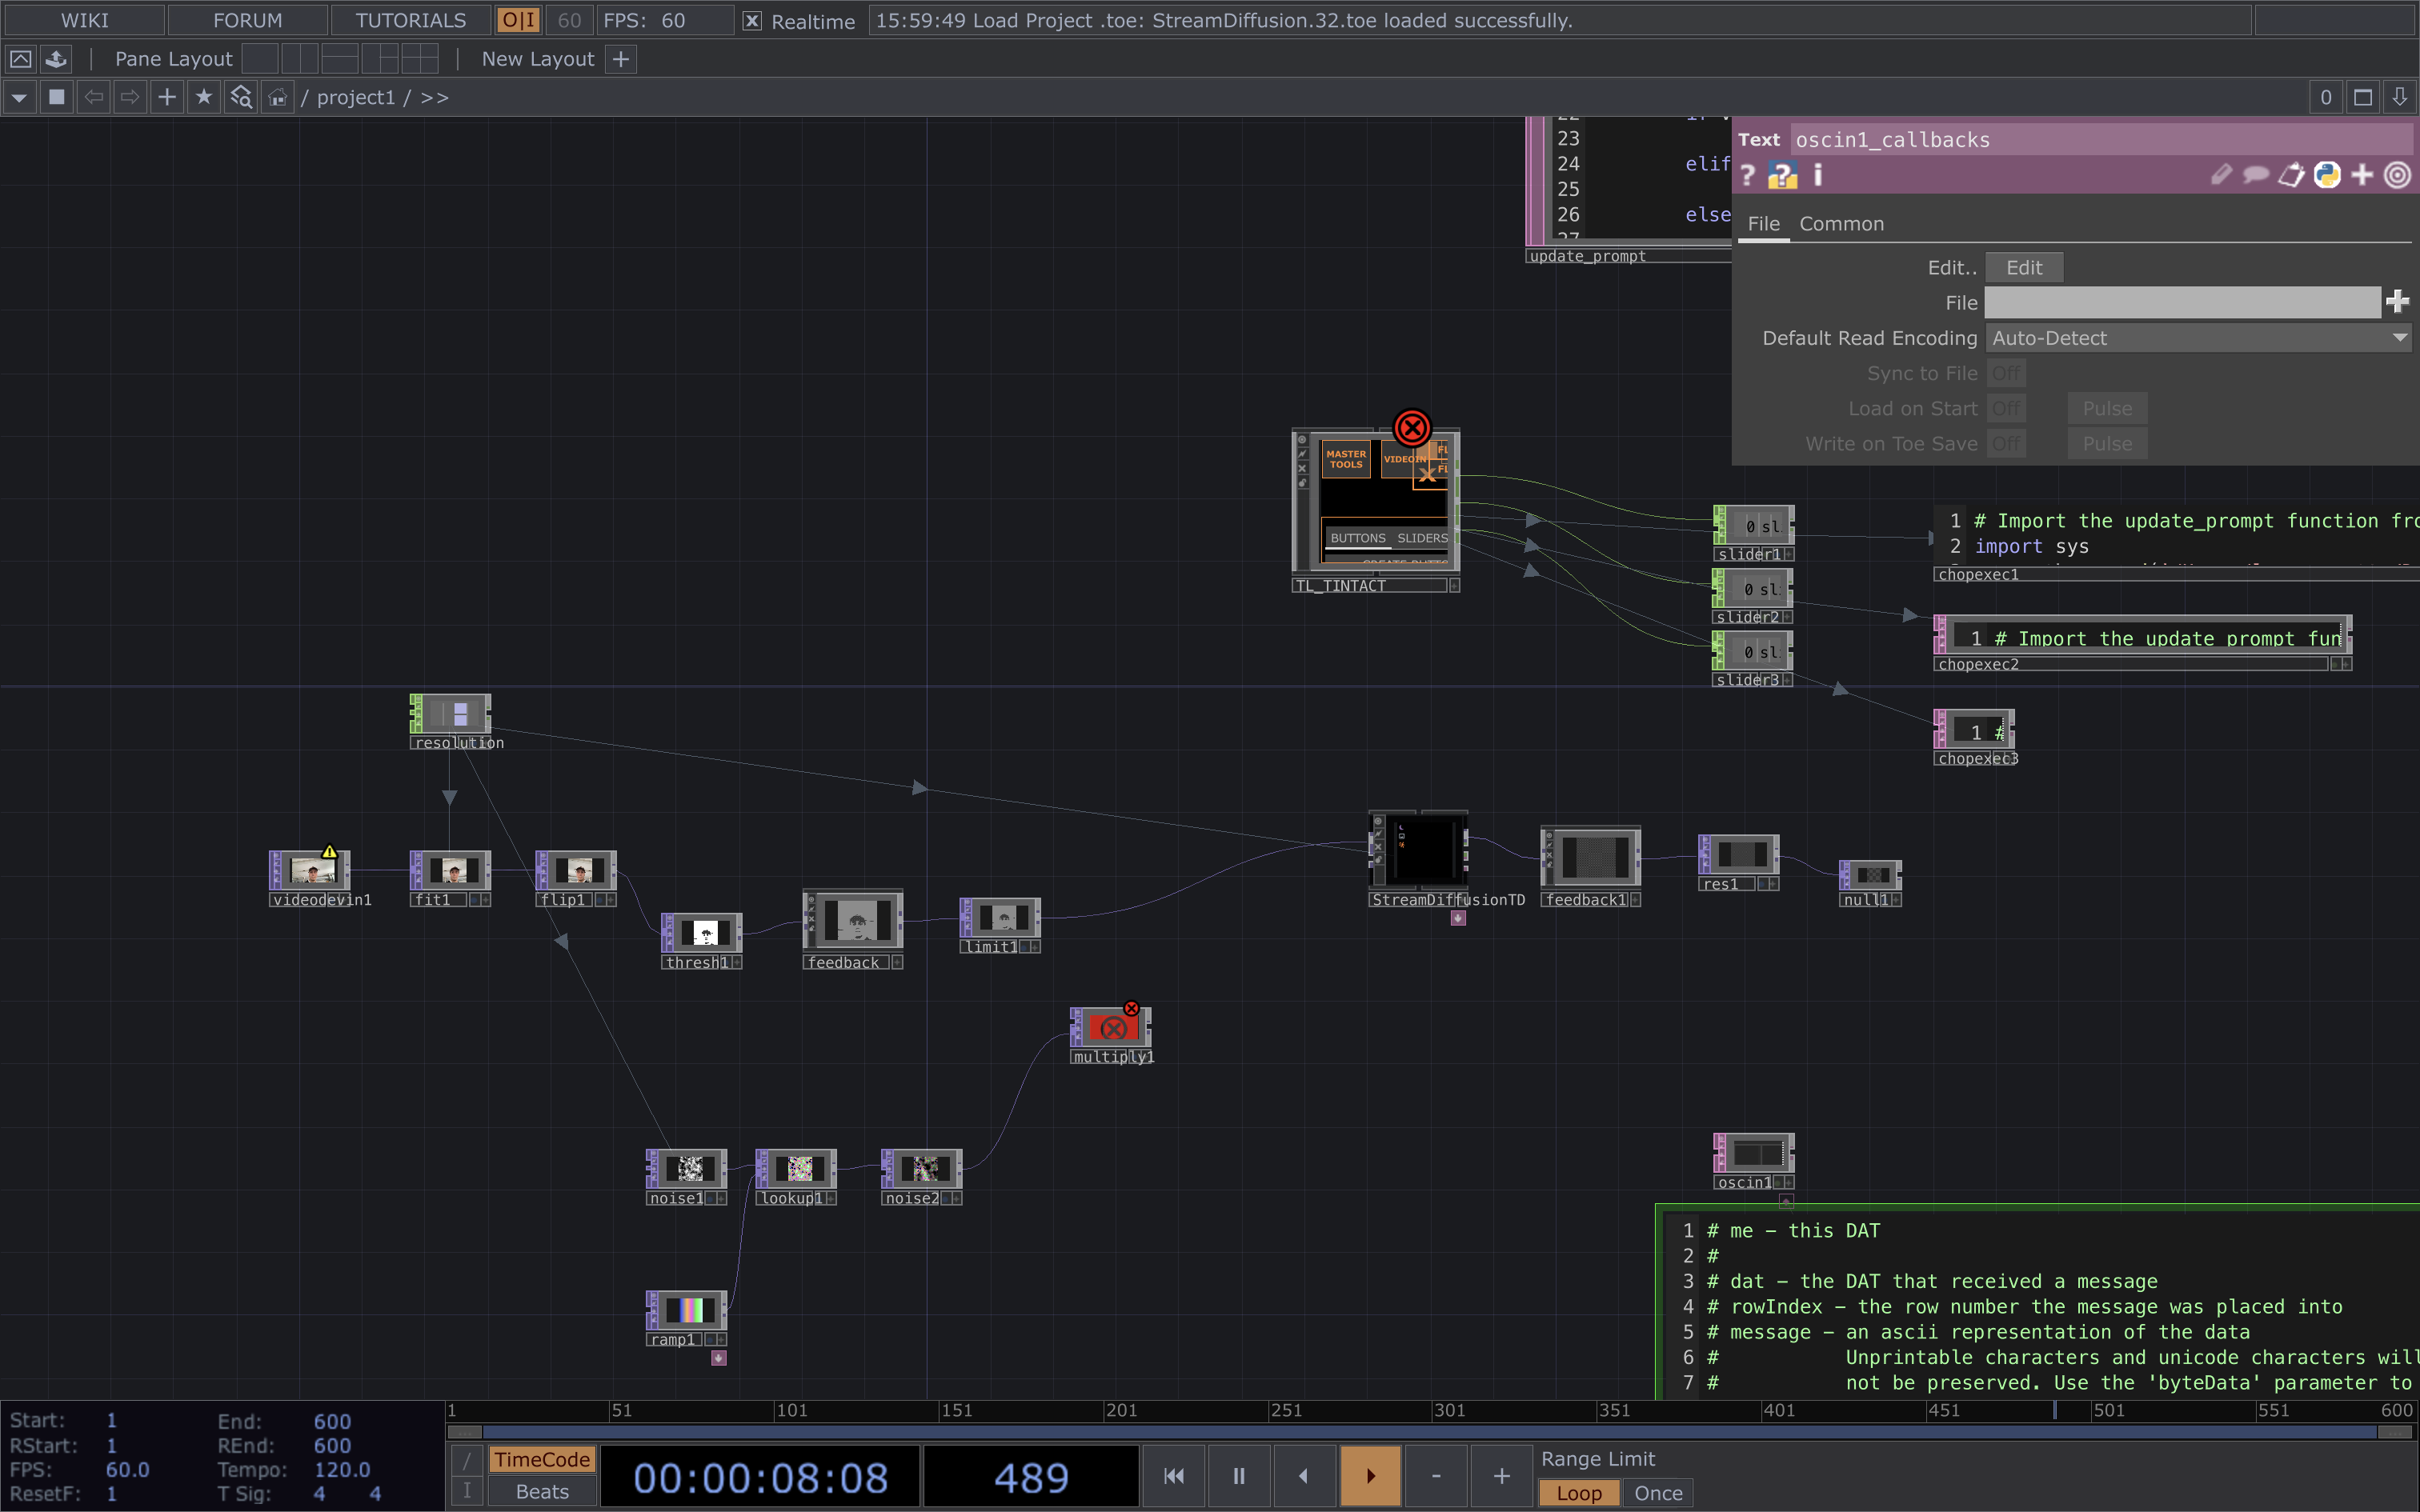Click the perform mode icon
The image size is (2420, 1512).
click(21, 59)
